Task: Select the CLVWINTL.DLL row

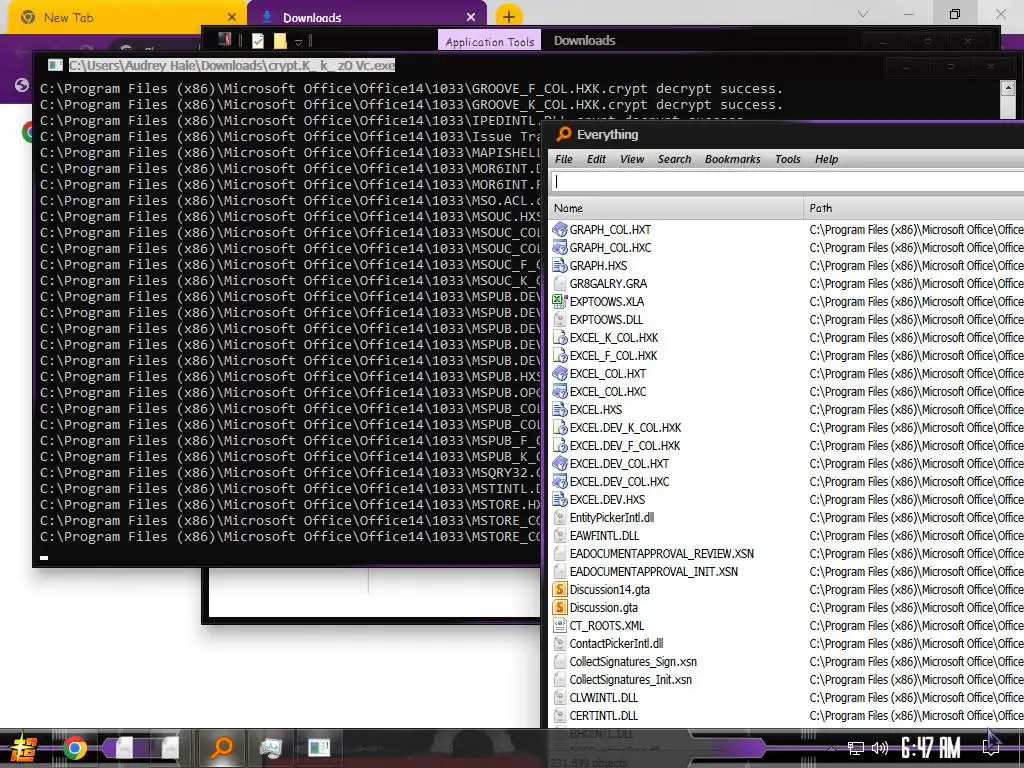Action: (786, 697)
